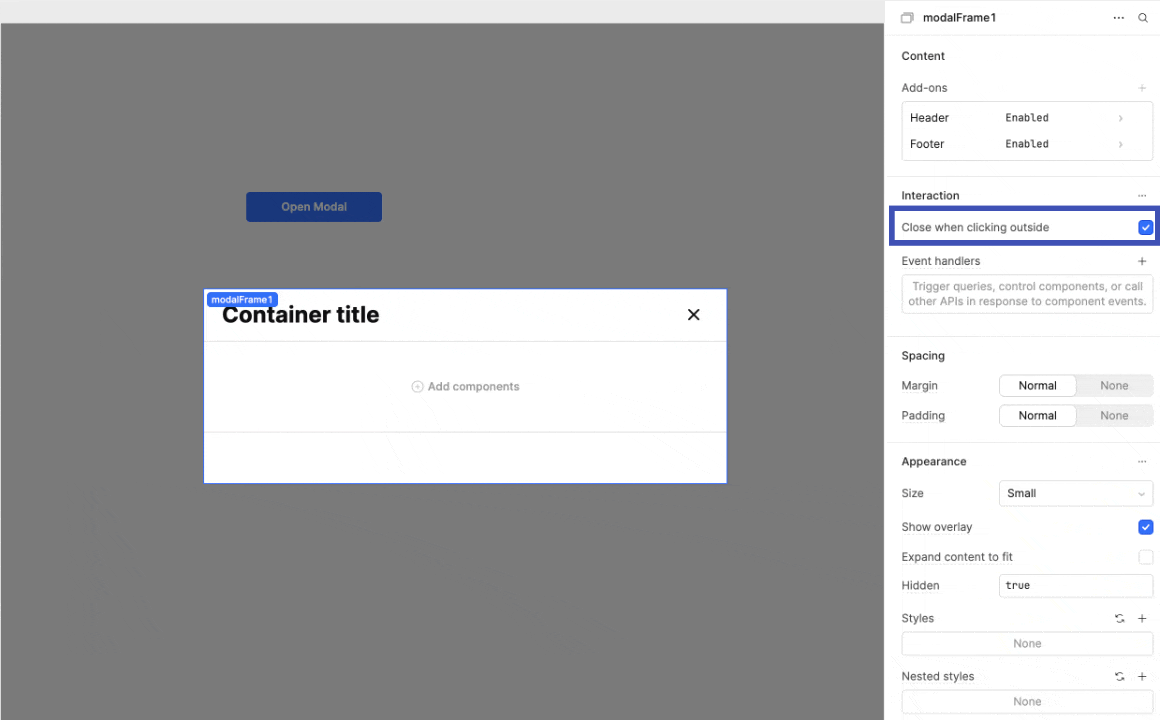1160x720 pixels.
Task: Click the reset icon next to Styles
Action: point(1120,618)
